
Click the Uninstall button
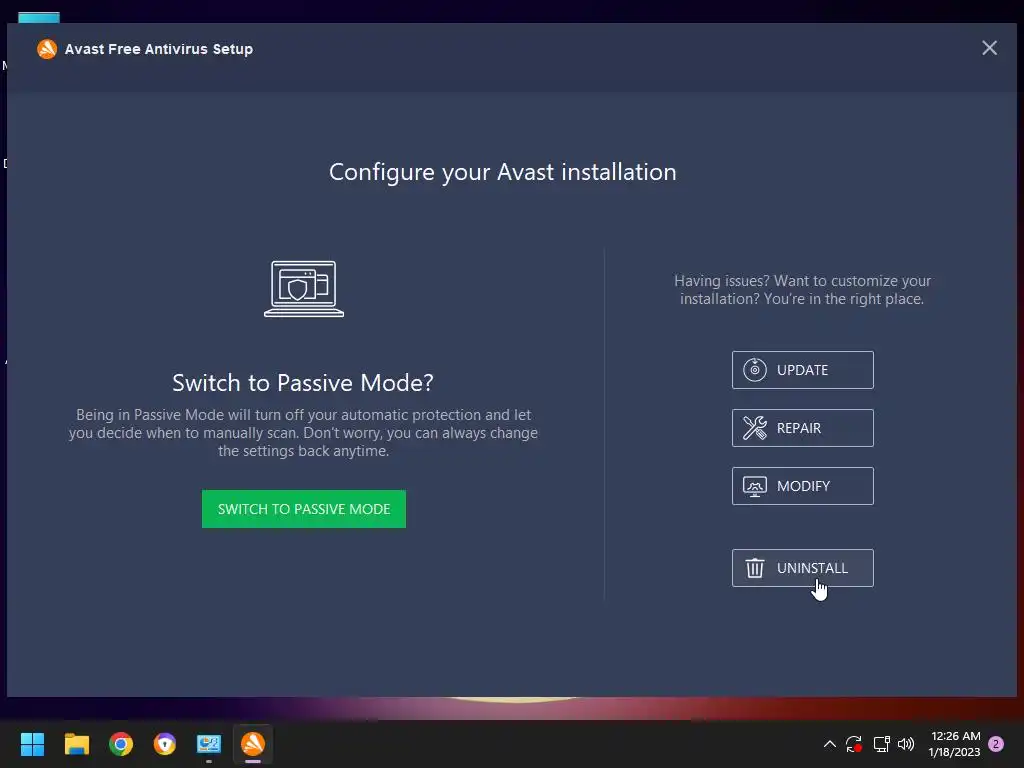803,568
